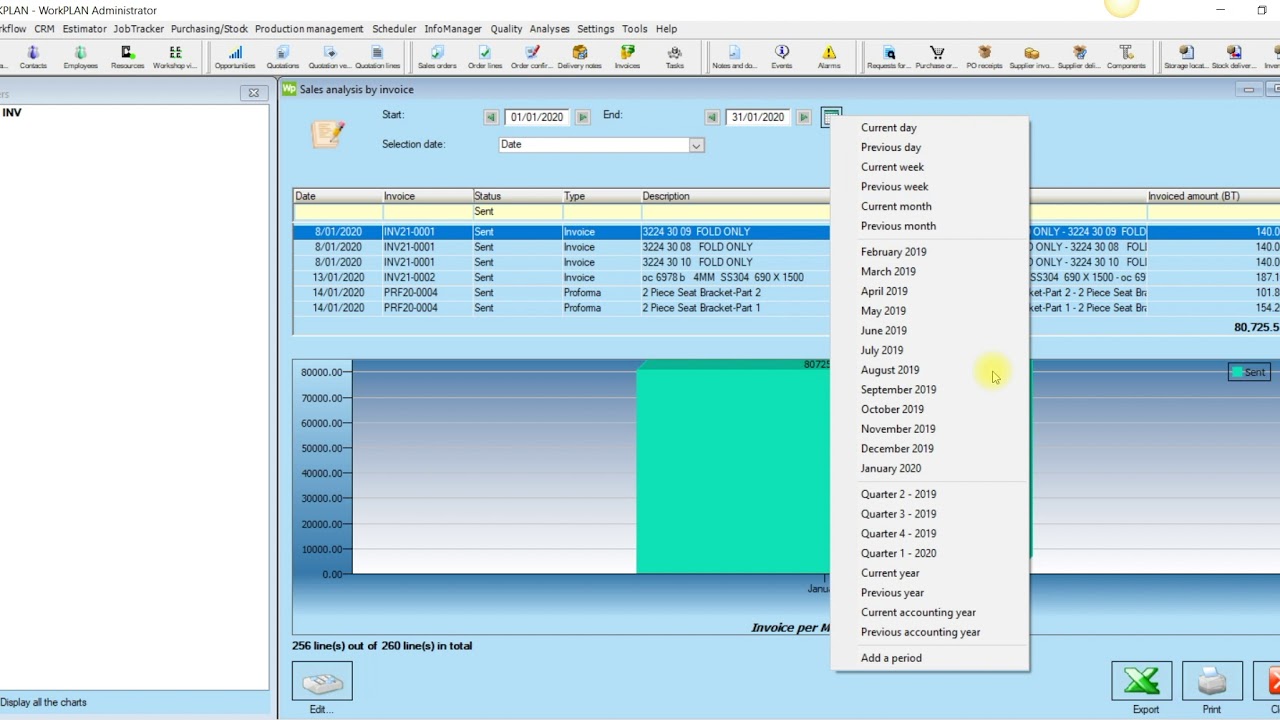The width and height of the screenshot is (1280, 720).
Task: Open the Quotations toolbar icon
Action: point(283,57)
